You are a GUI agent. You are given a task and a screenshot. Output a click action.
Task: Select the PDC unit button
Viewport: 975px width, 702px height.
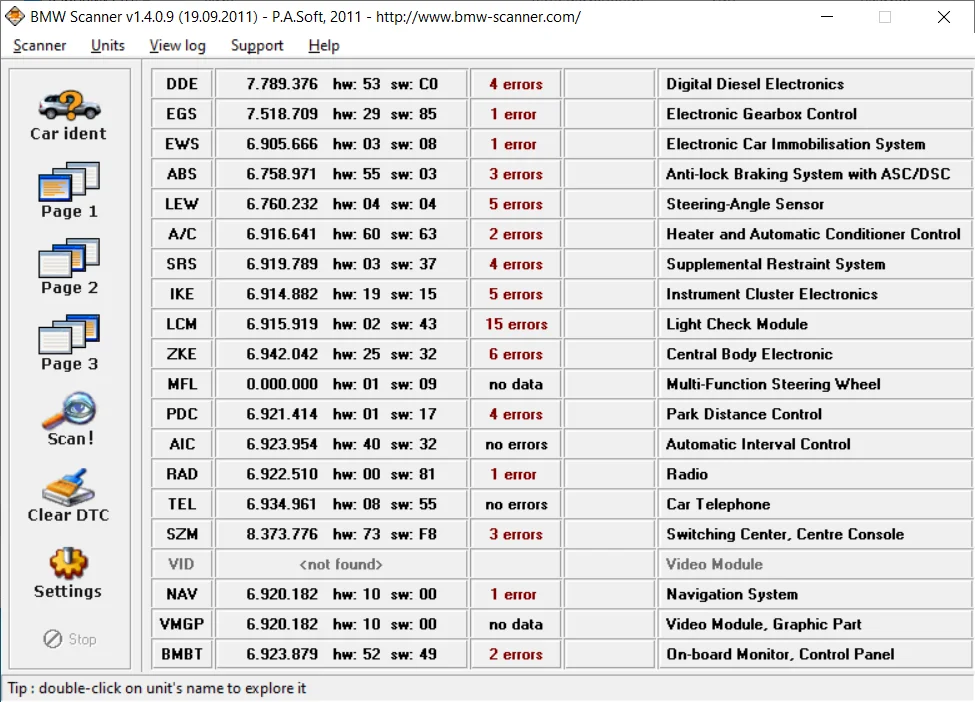pos(182,414)
